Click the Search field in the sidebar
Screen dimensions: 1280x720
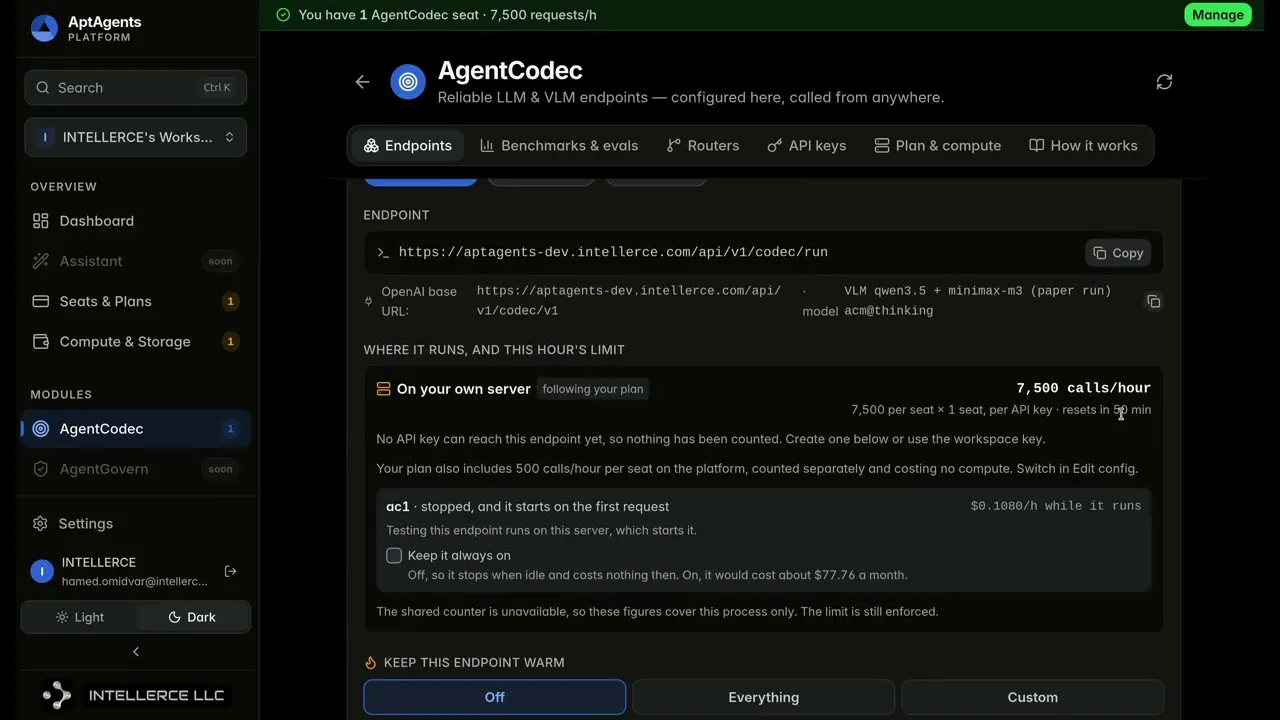tap(136, 88)
